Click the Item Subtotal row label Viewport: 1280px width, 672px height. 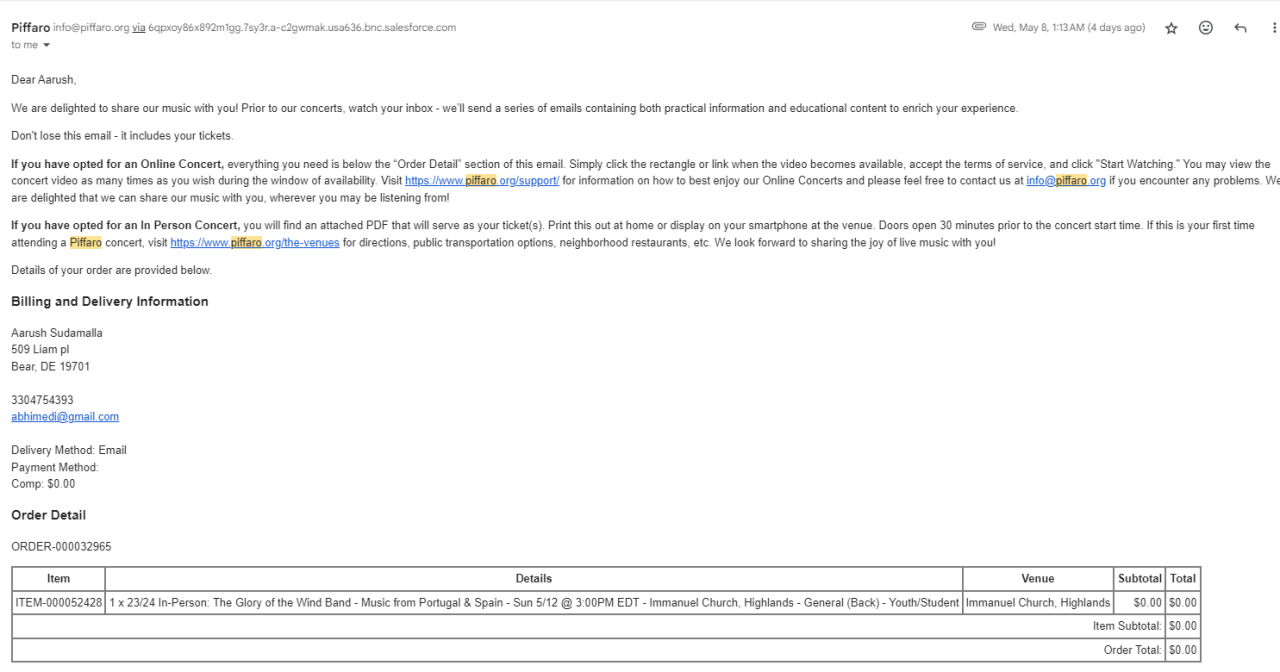coord(1127,626)
